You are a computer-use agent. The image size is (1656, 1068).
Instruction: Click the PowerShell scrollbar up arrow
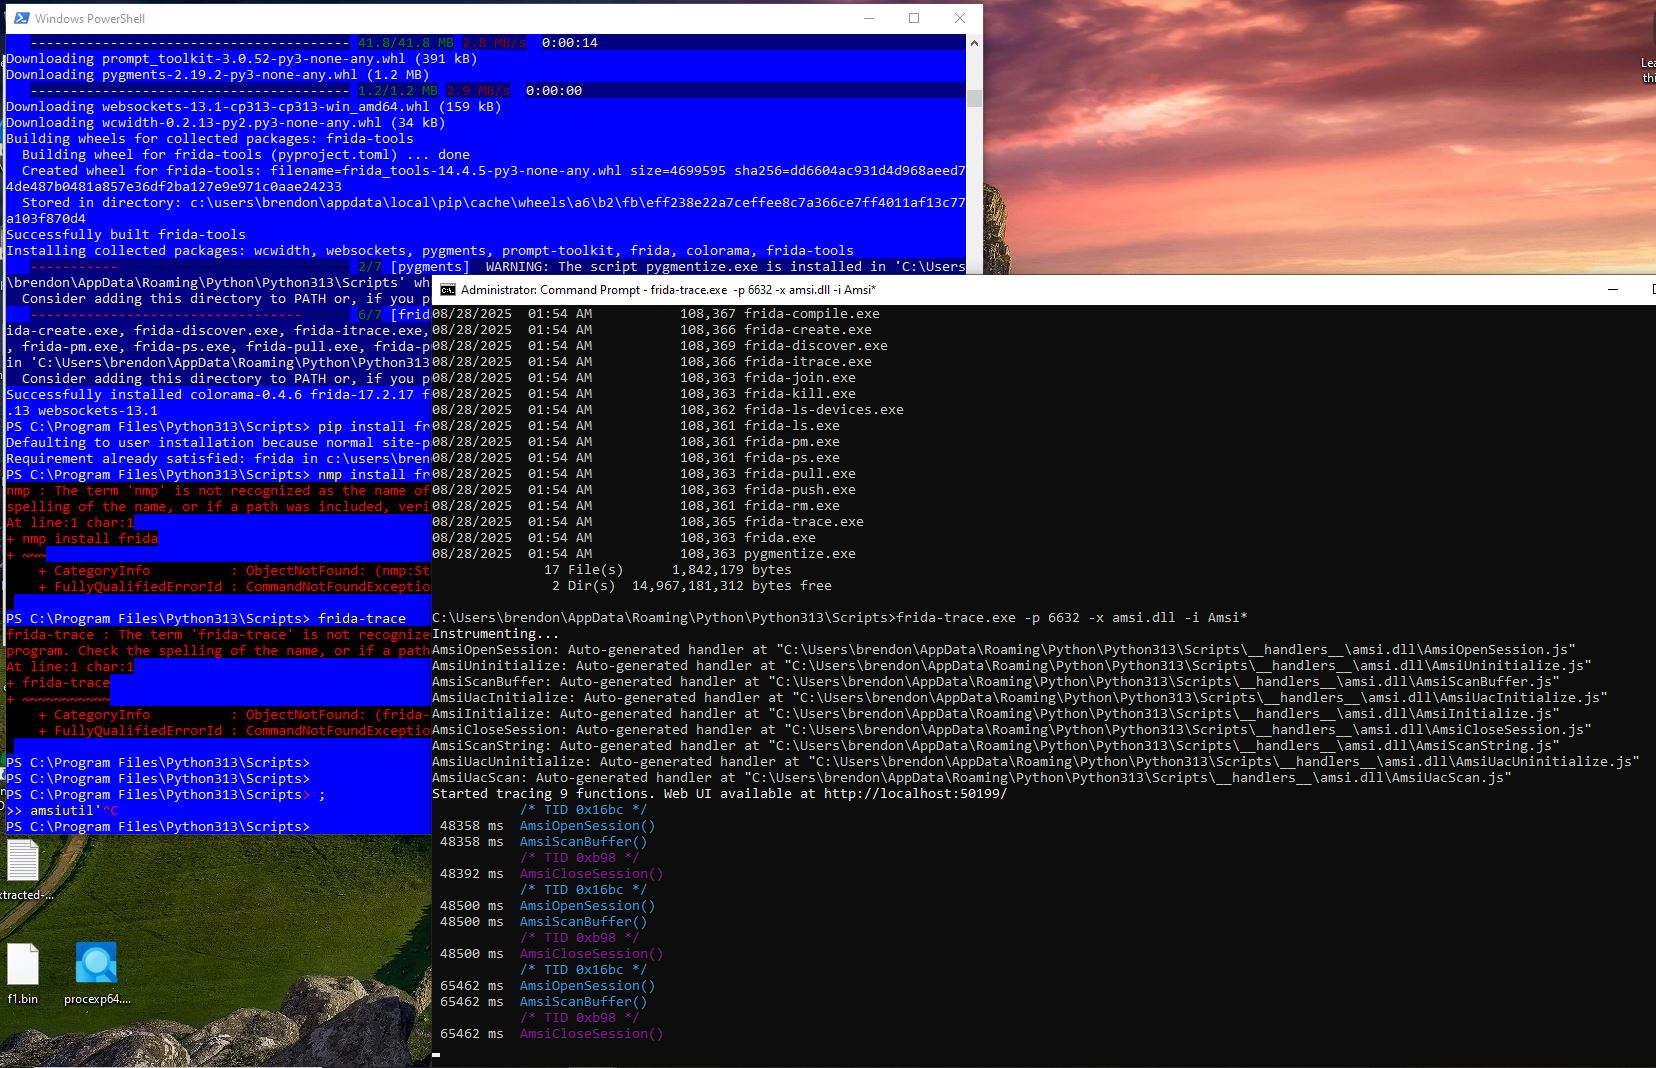974,43
